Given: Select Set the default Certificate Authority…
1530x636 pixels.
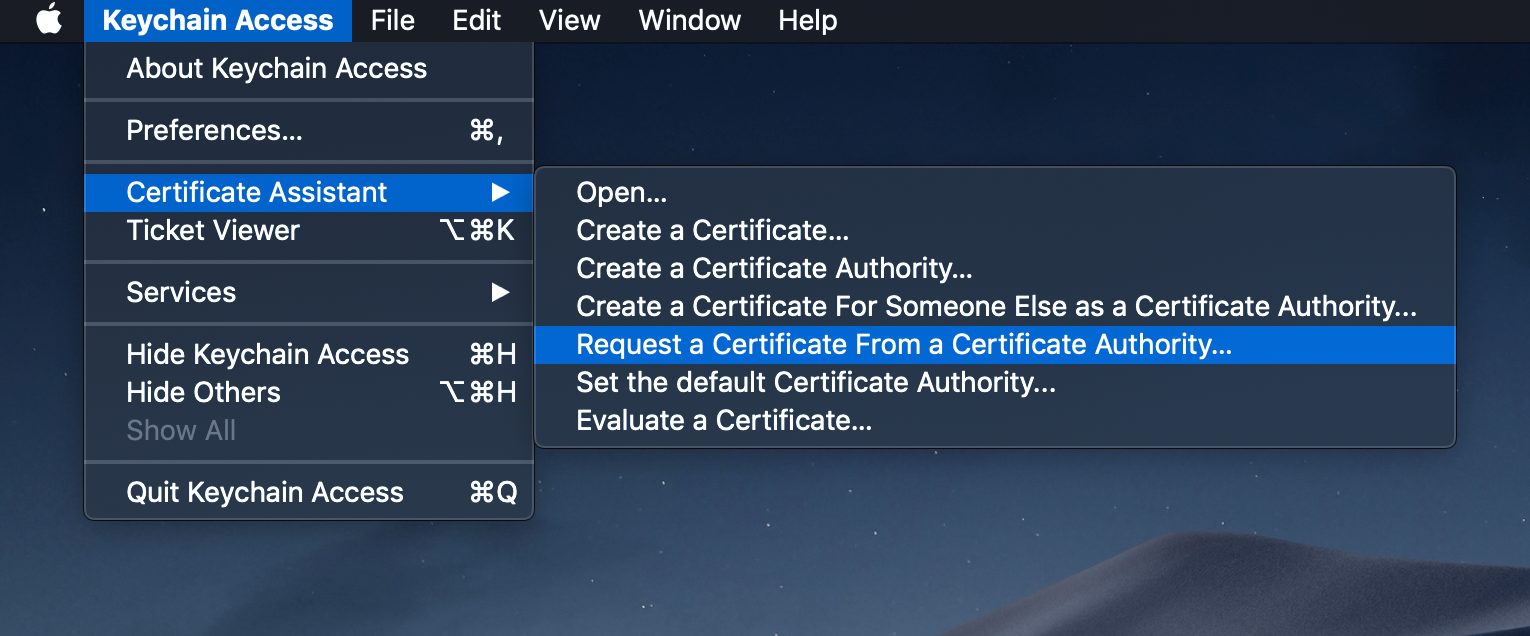Looking at the screenshot, I should (995, 383).
